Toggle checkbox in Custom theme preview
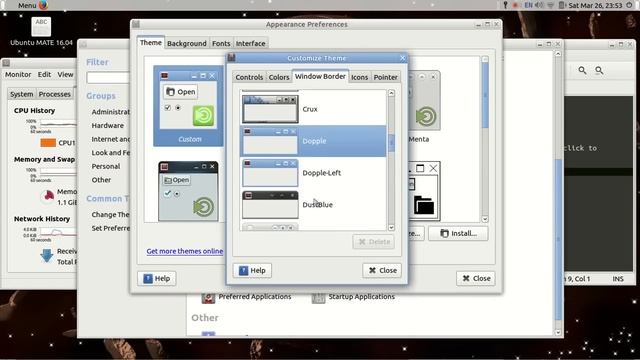This screenshot has width=640, height=360. point(167,108)
